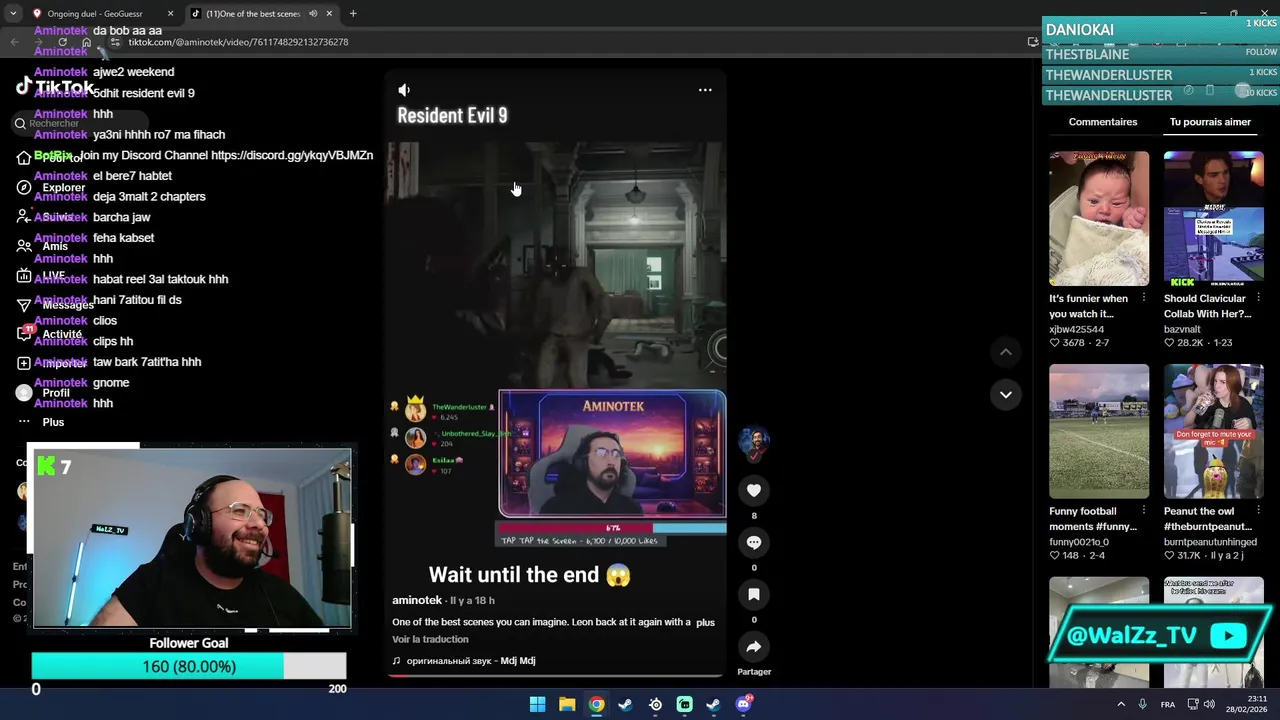
Task: Open 'Should Clavicular Collab With Her' thumbnail
Action: point(1213,218)
